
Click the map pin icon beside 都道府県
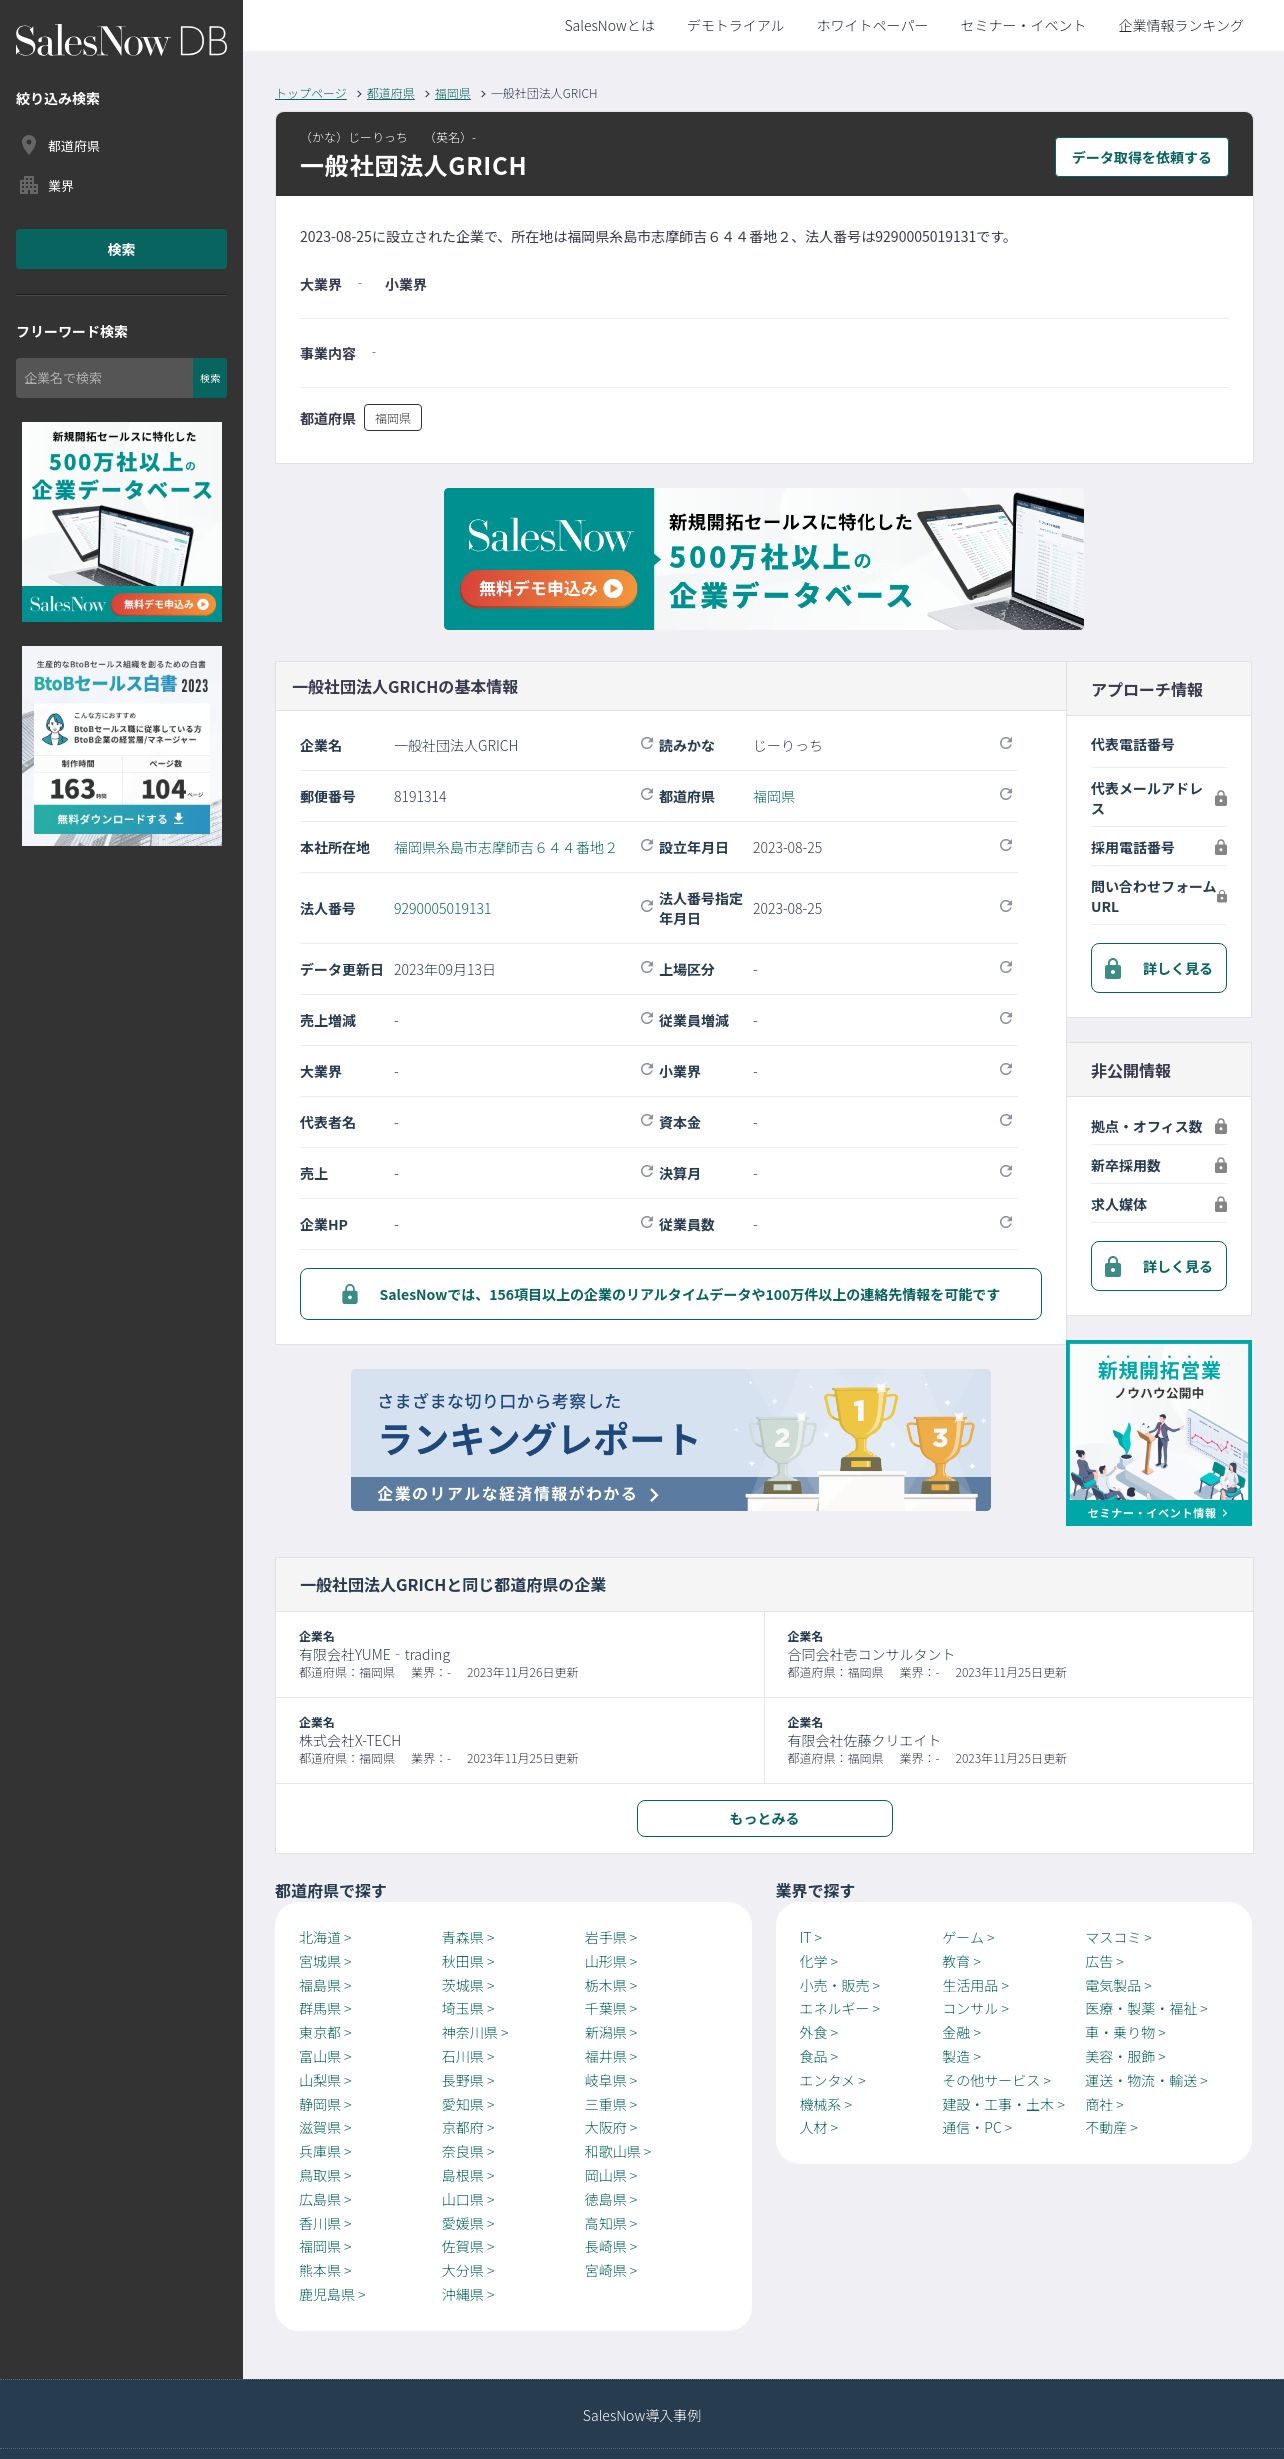tap(29, 145)
